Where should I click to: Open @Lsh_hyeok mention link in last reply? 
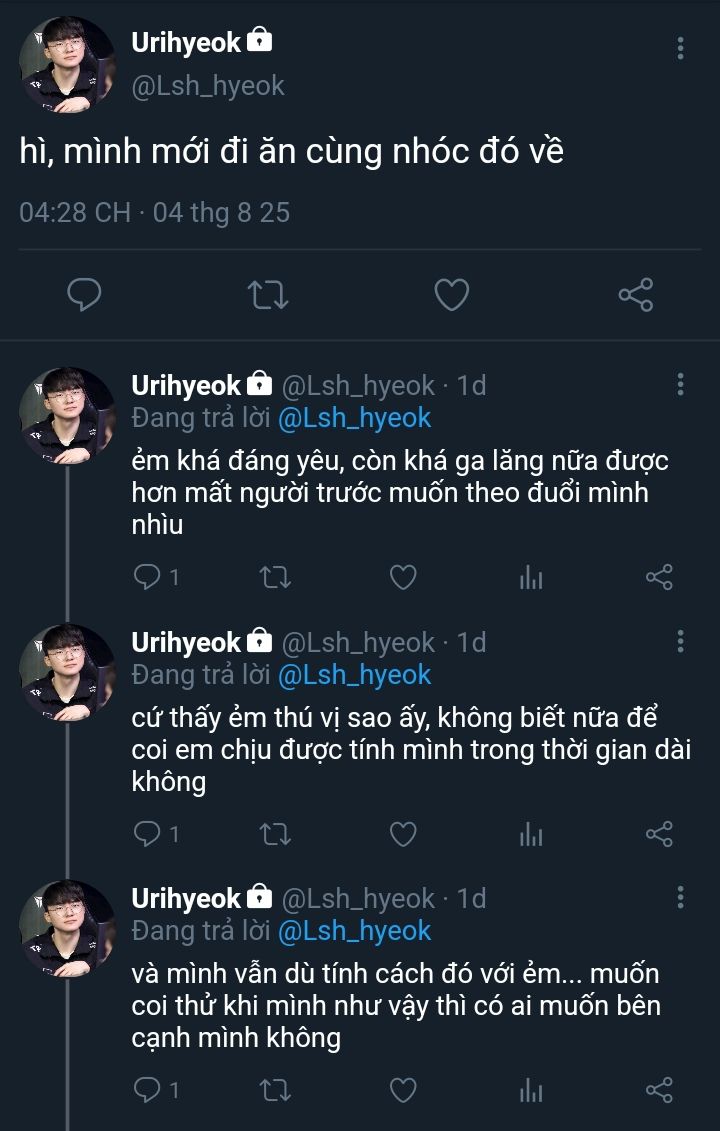(x=354, y=931)
